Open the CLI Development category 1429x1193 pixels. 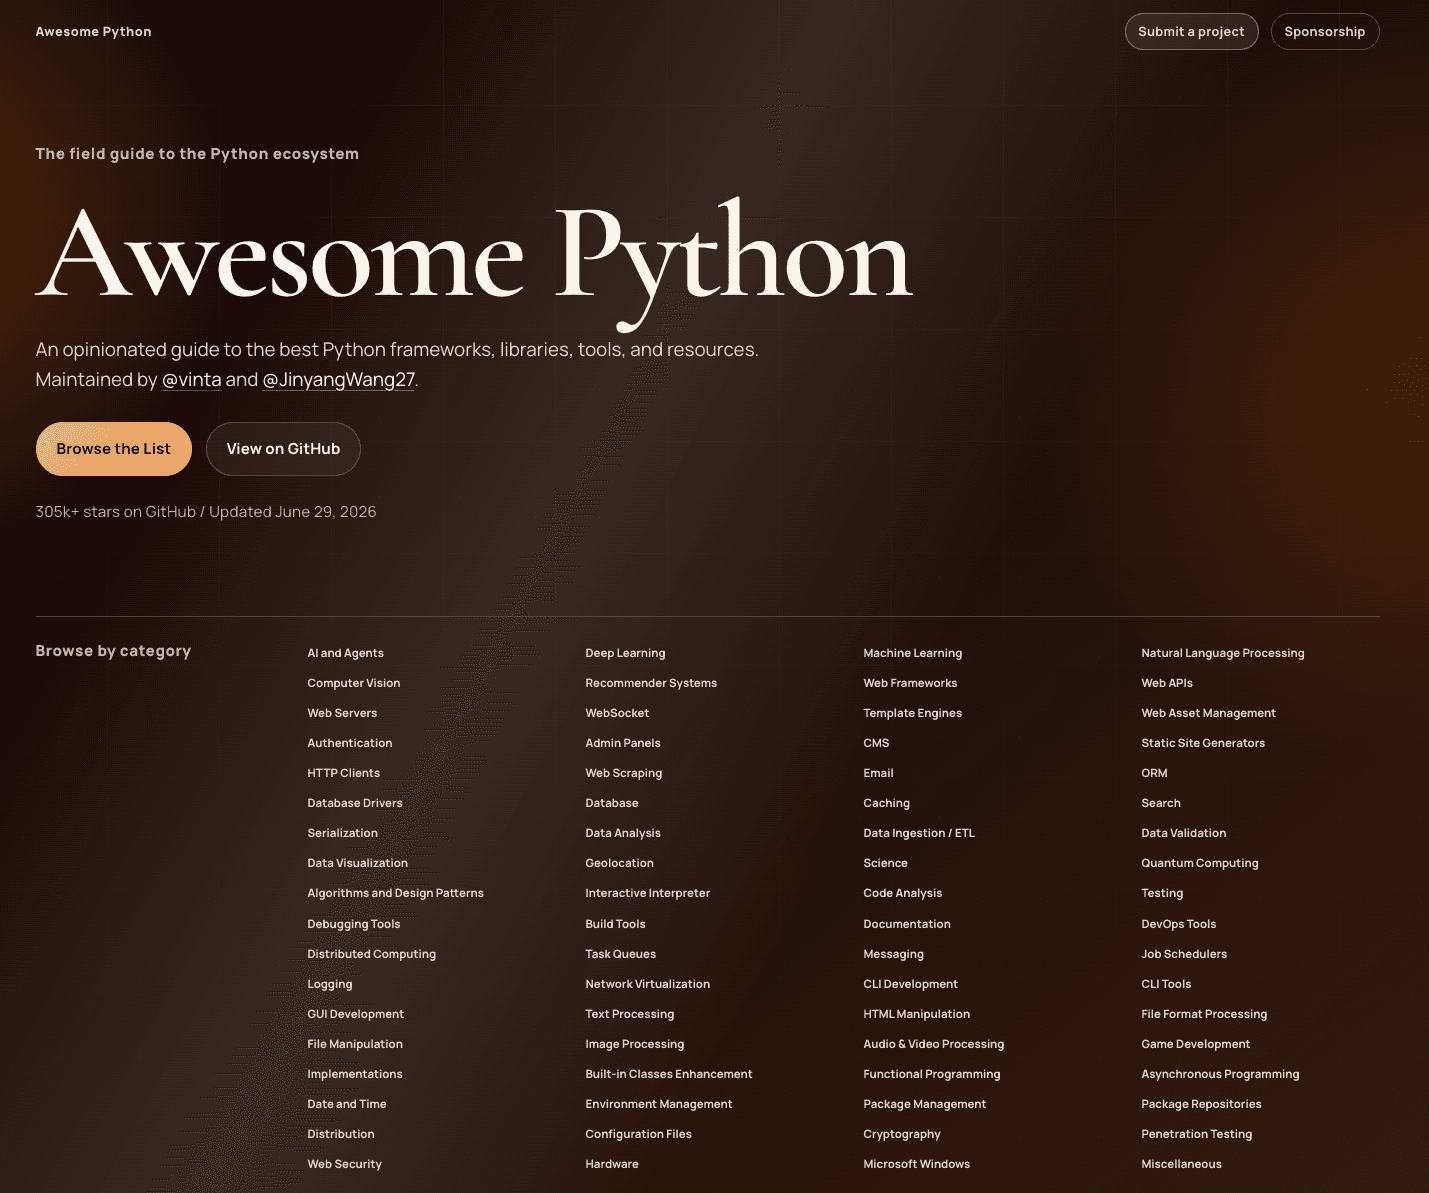(910, 984)
